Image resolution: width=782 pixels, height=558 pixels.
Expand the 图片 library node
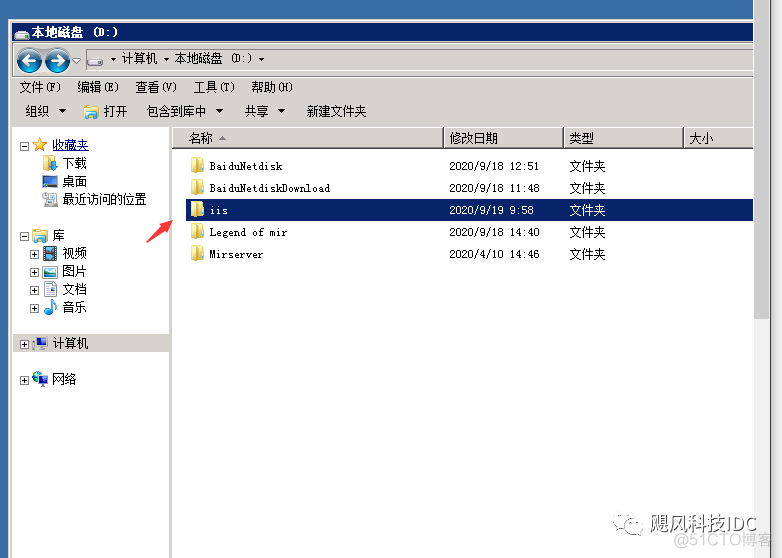pyautogui.click(x=34, y=272)
